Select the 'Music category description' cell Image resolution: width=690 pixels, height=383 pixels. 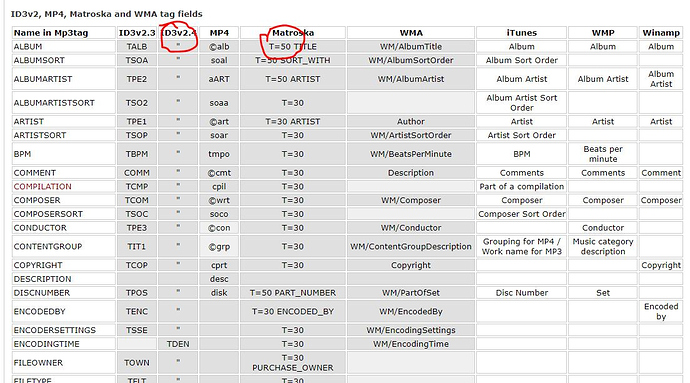[603, 247]
